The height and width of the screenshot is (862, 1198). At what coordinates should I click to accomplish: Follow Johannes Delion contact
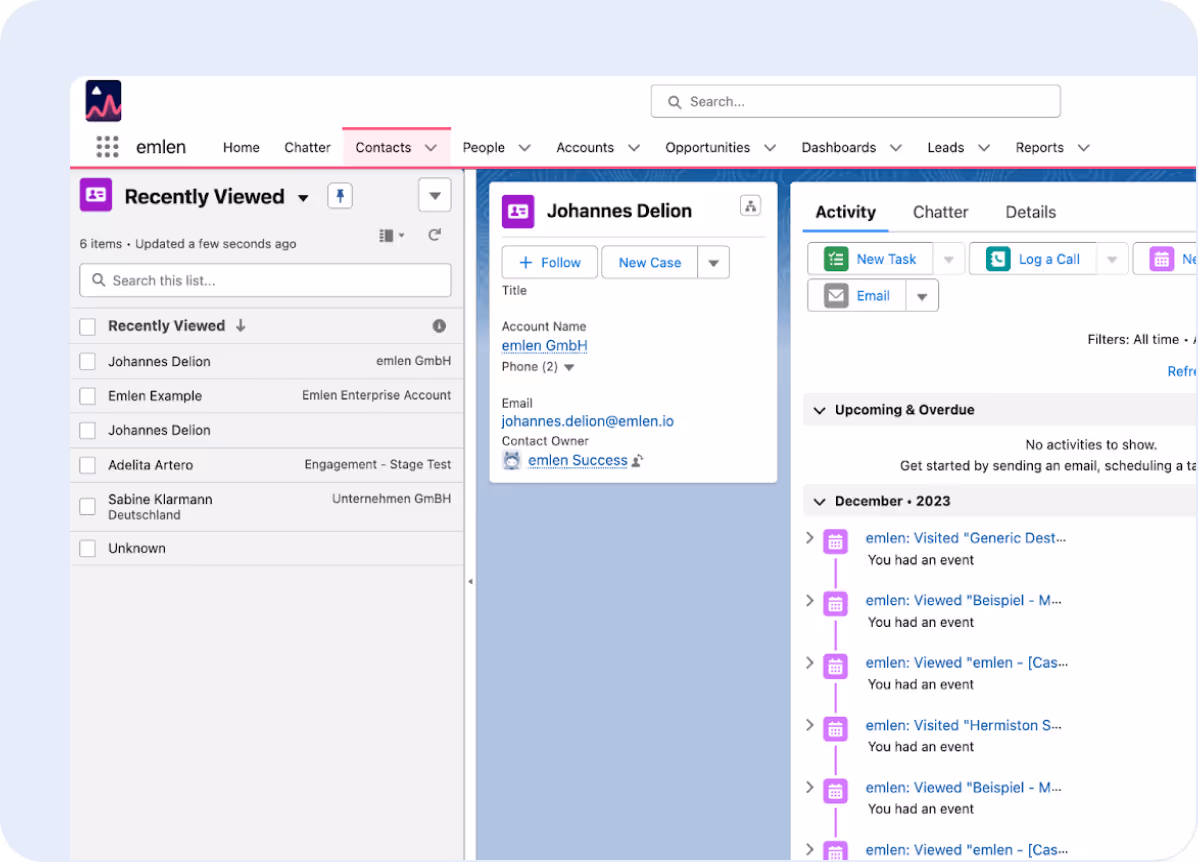click(549, 263)
